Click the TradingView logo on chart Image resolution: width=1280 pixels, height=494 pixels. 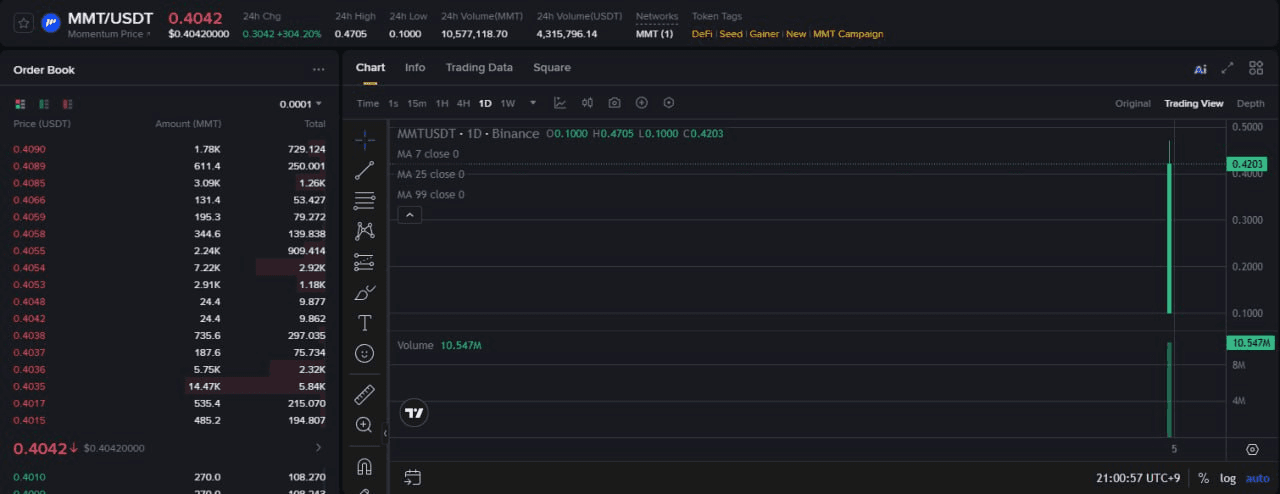(x=415, y=413)
